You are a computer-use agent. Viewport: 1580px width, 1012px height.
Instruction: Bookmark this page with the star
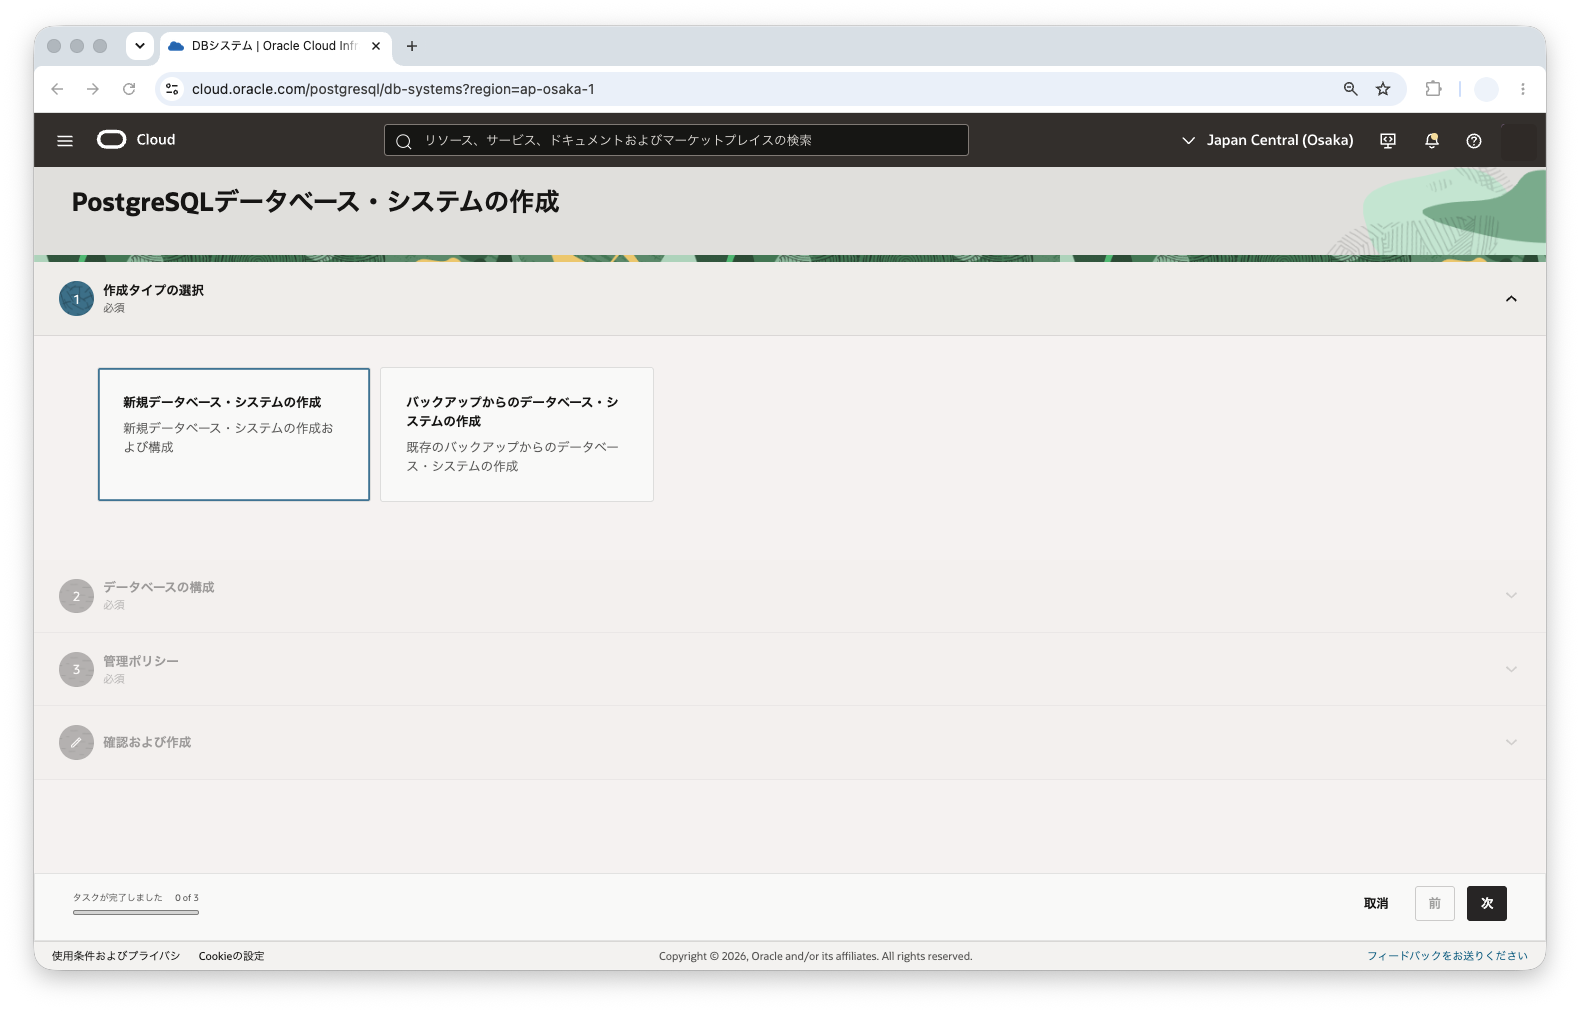pyautogui.click(x=1383, y=89)
